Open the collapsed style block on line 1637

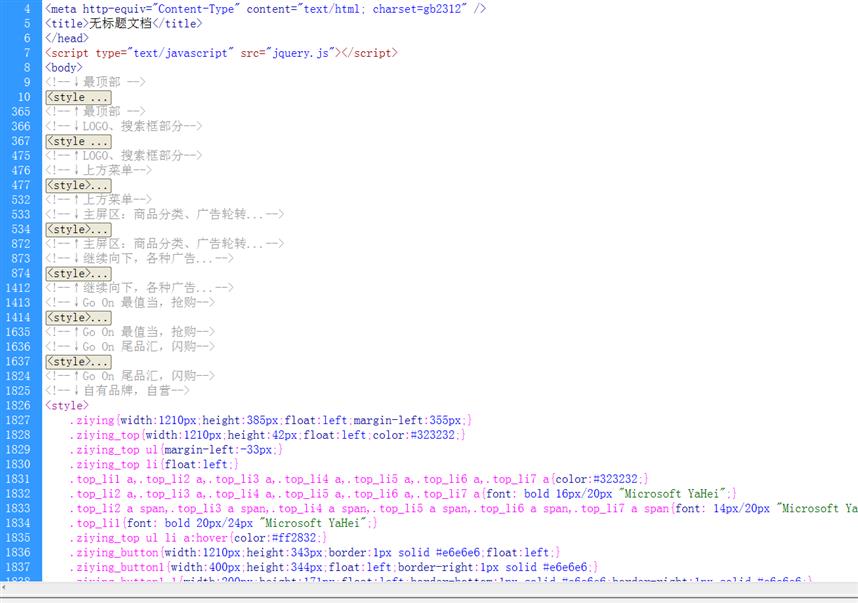click(x=78, y=362)
